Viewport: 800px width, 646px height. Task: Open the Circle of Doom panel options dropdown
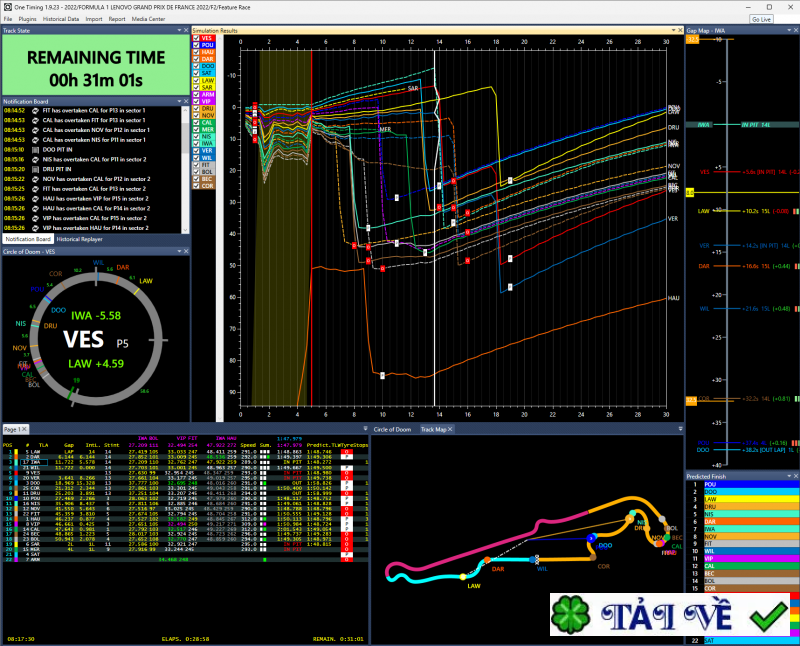179,252
